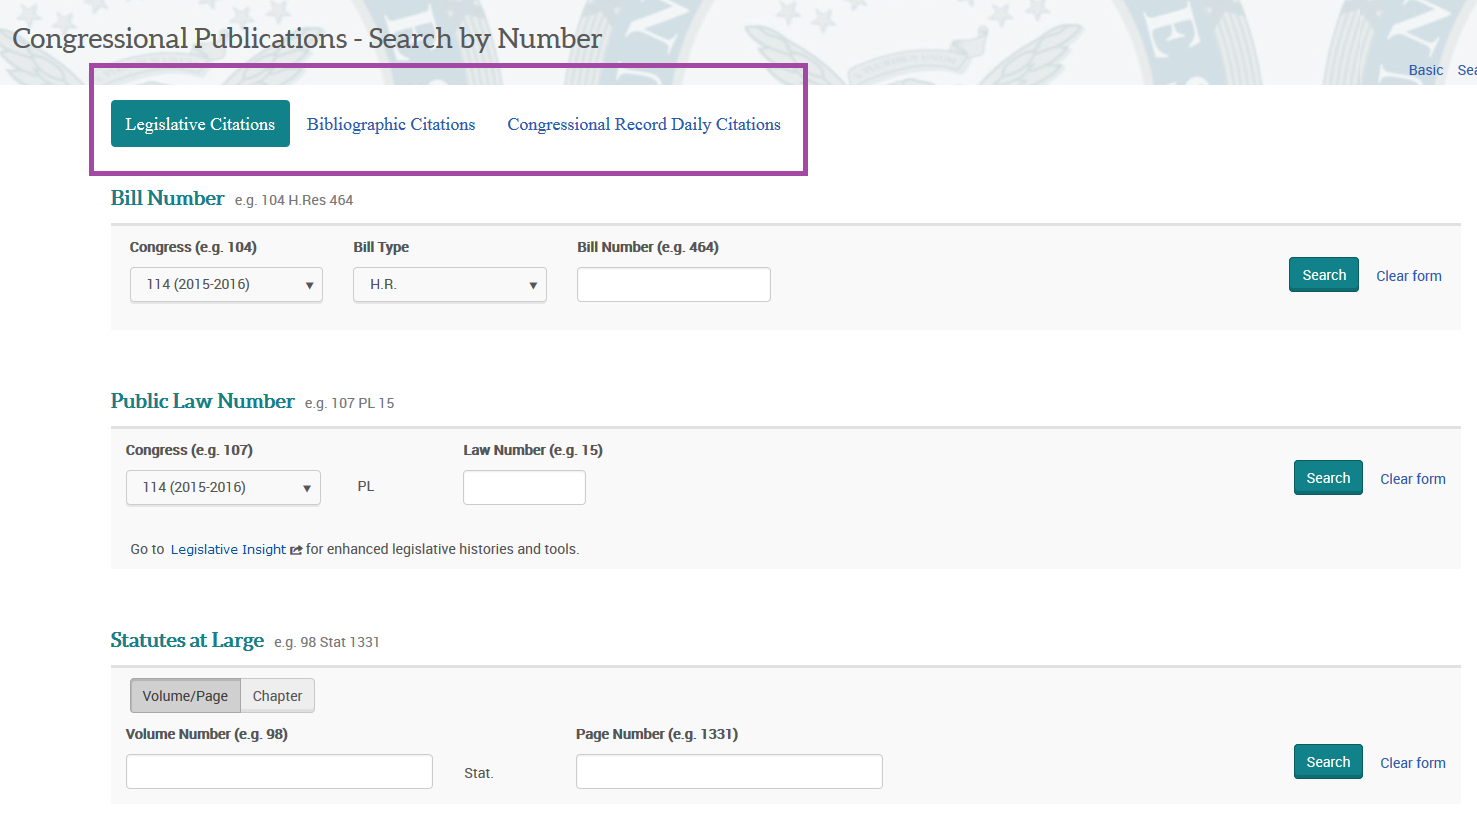Open Congressional Record Daily Citations tab

tap(644, 124)
